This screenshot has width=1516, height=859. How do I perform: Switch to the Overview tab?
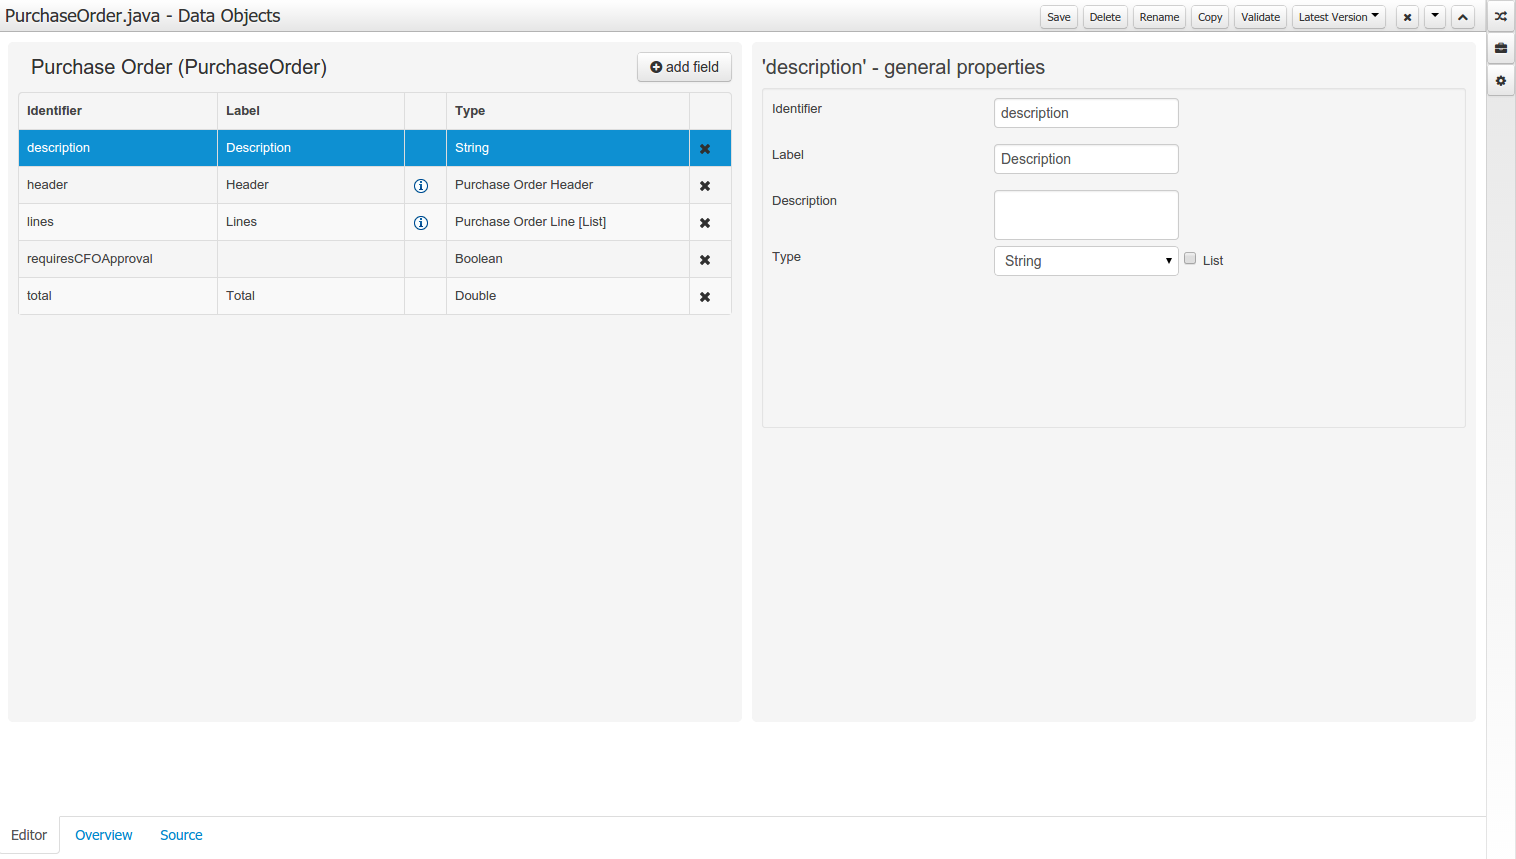click(x=103, y=835)
